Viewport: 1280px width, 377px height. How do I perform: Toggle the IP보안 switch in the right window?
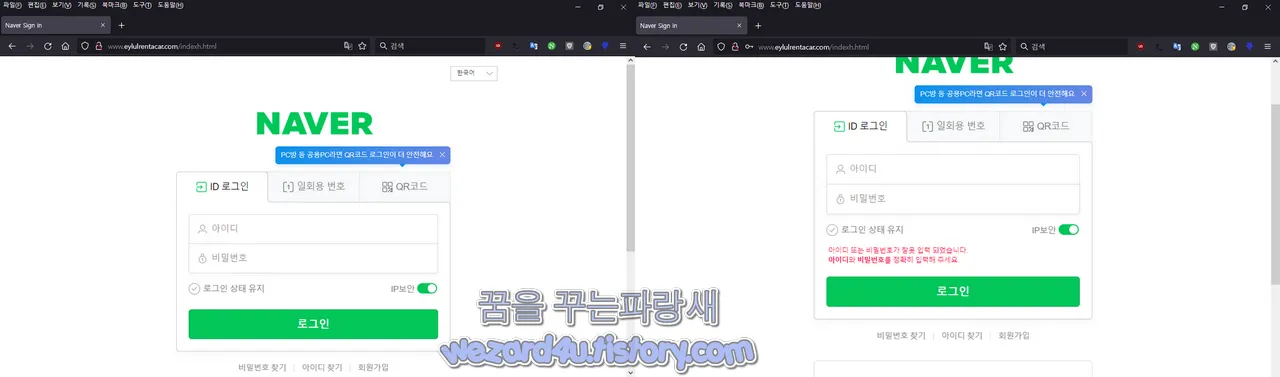(x=1069, y=229)
